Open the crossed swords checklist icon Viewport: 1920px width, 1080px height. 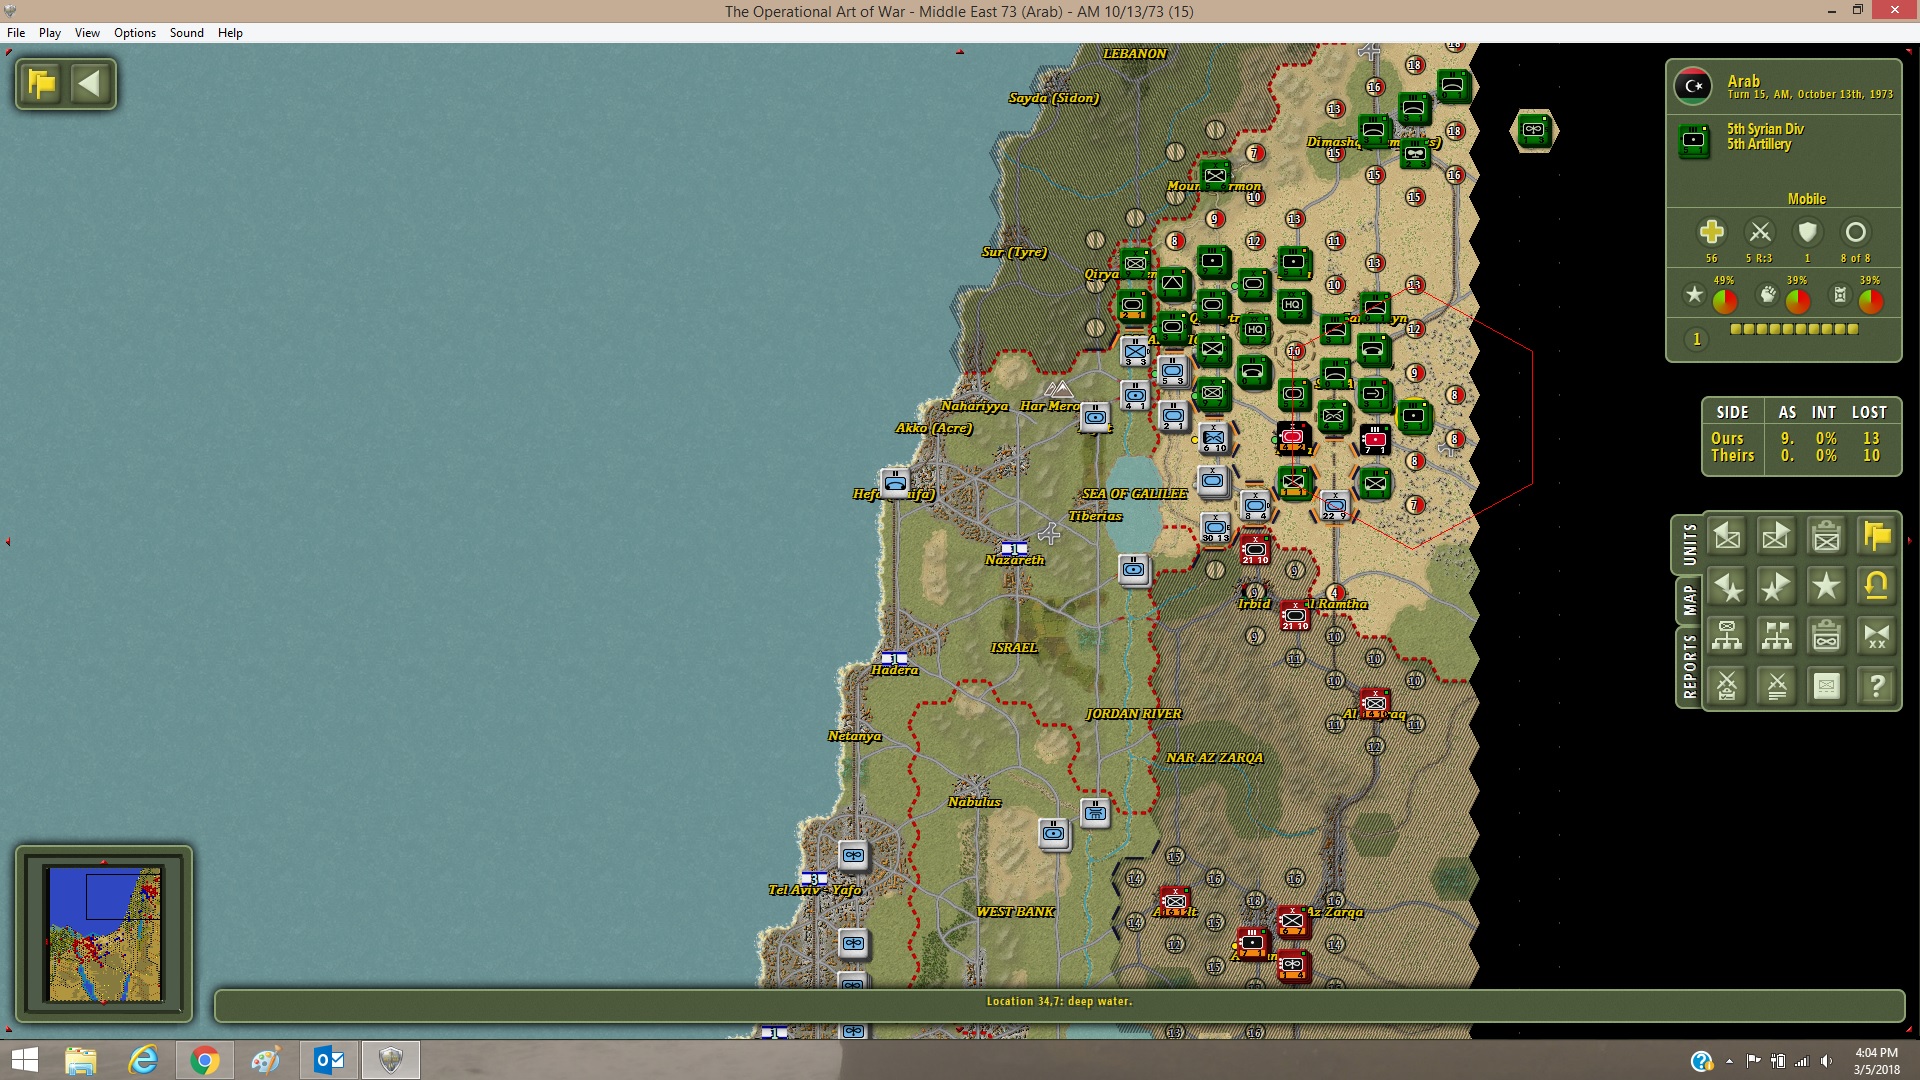click(1727, 686)
